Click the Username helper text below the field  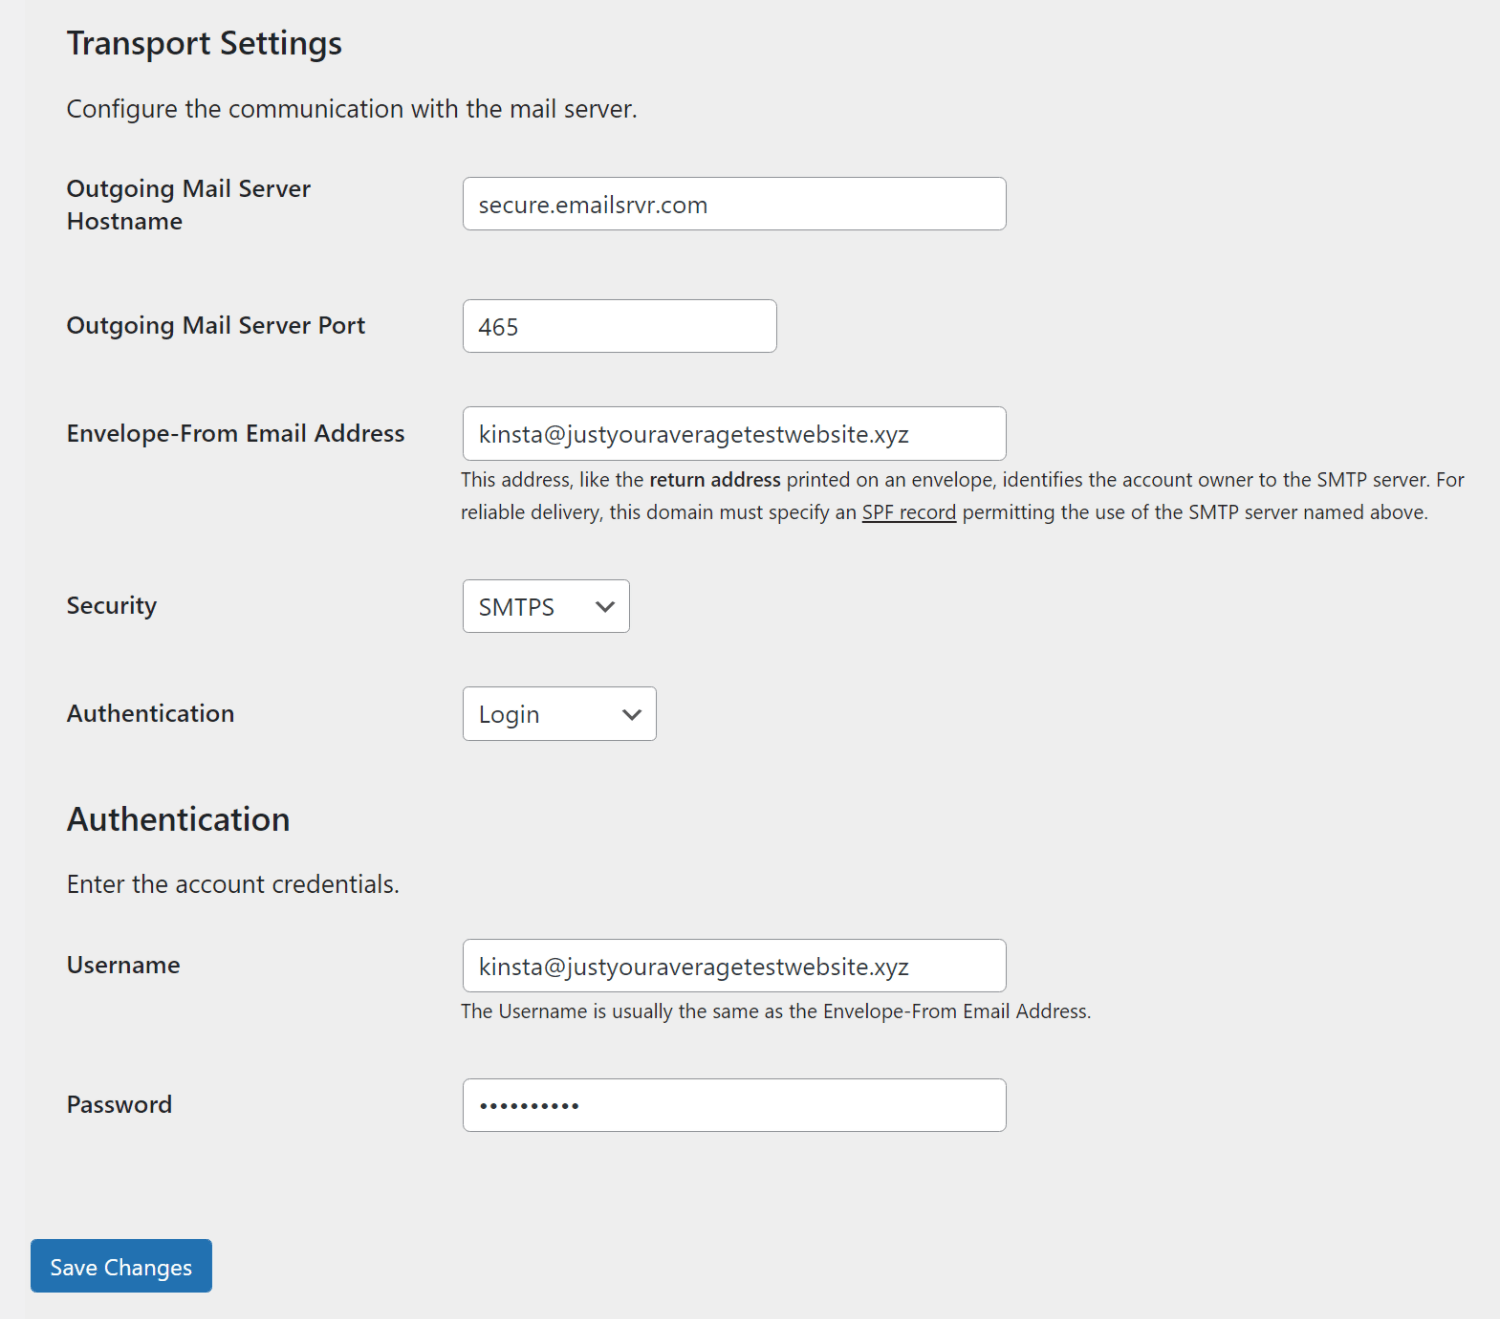tap(775, 1011)
